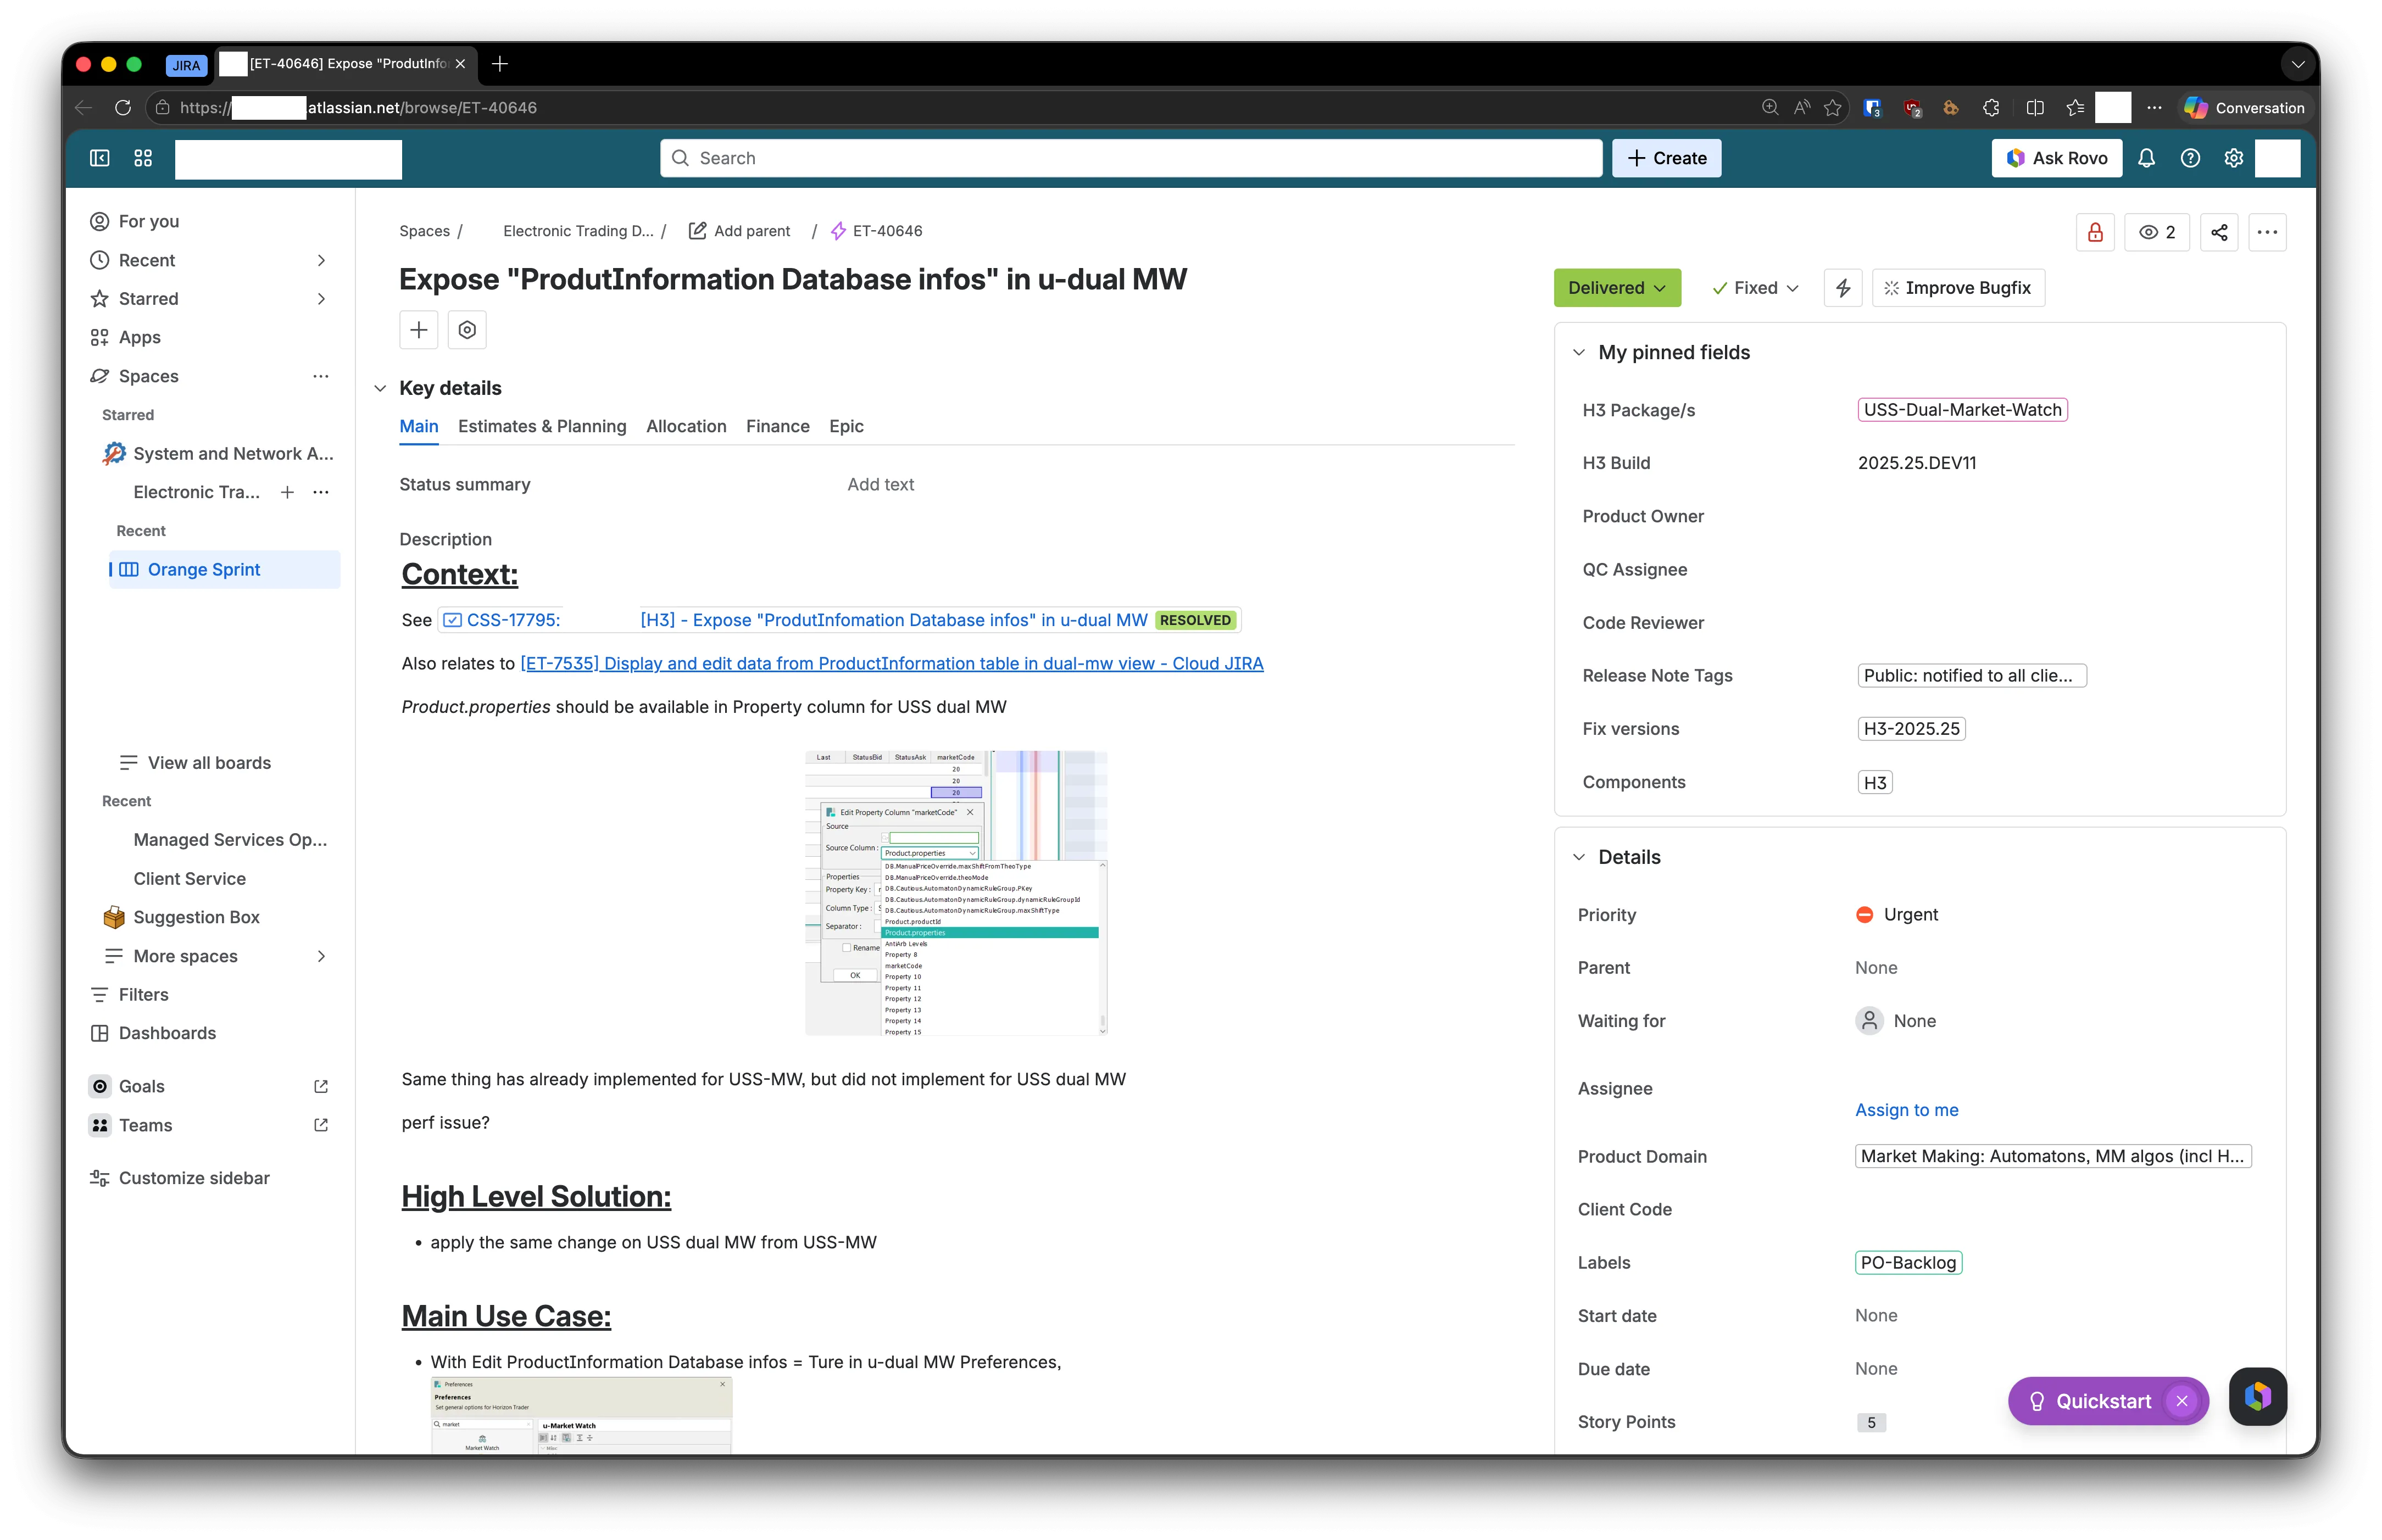Open watchers eye icon with count 2

click(x=2157, y=232)
